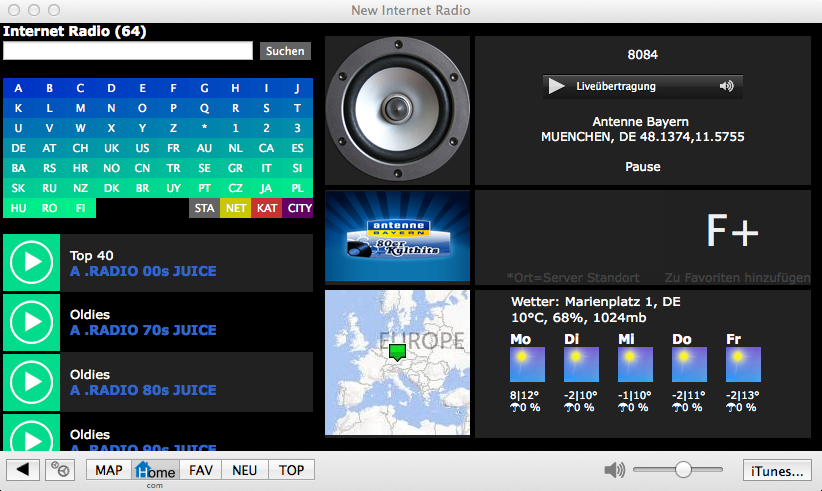Select country code HU
The width and height of the screenshot is (822, 491).
[18, 208]
